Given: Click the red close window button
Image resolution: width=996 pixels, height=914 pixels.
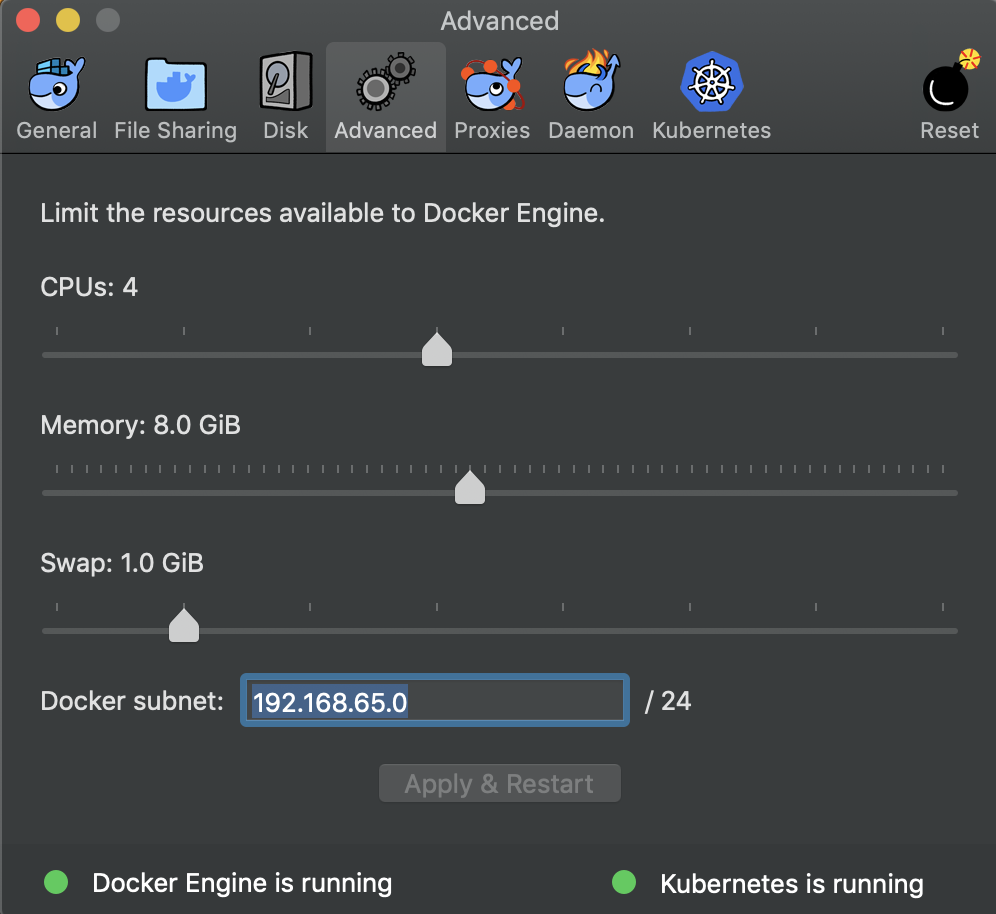Looking at the screenshot, I should pos(28,20).
